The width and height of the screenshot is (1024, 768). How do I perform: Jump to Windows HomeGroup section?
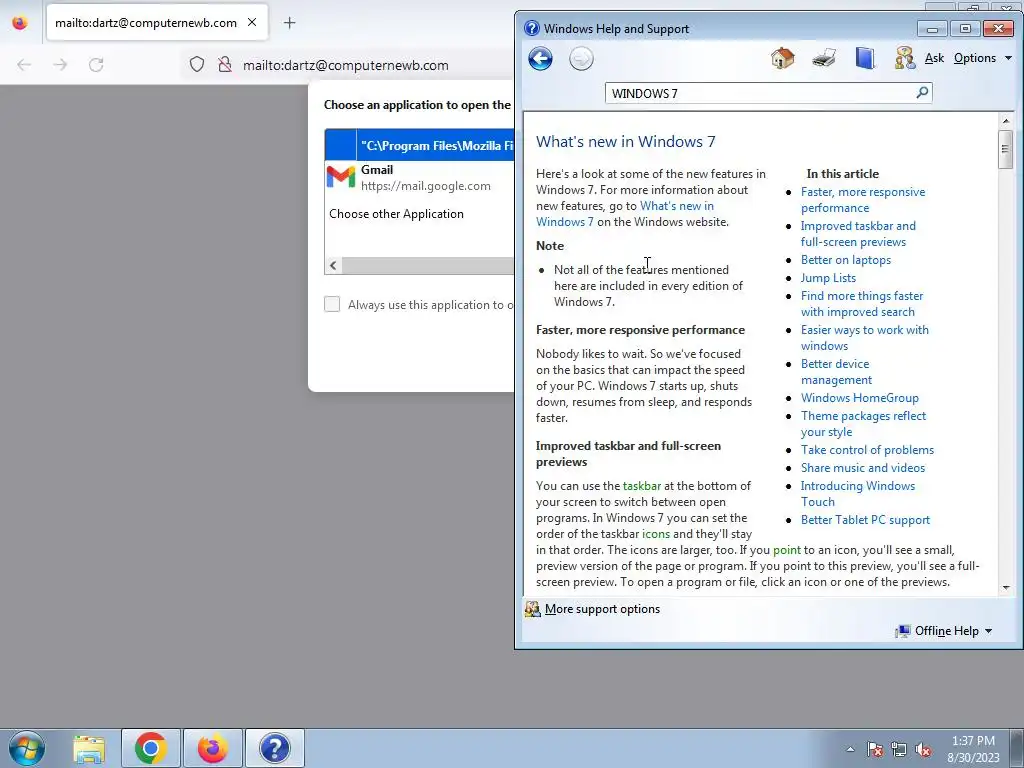(859, 398)
